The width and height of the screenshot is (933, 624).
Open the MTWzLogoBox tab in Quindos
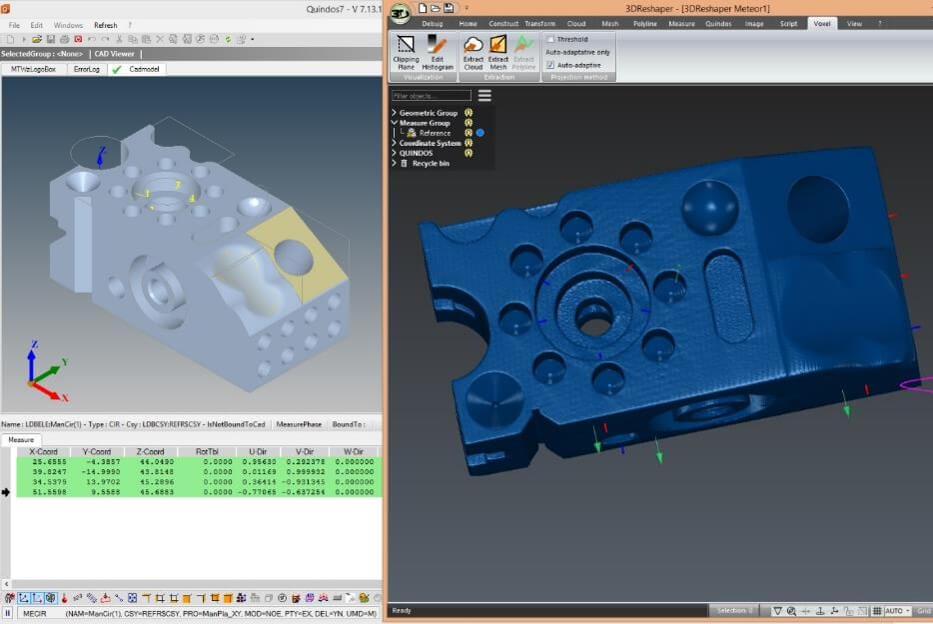click(33, 69)
